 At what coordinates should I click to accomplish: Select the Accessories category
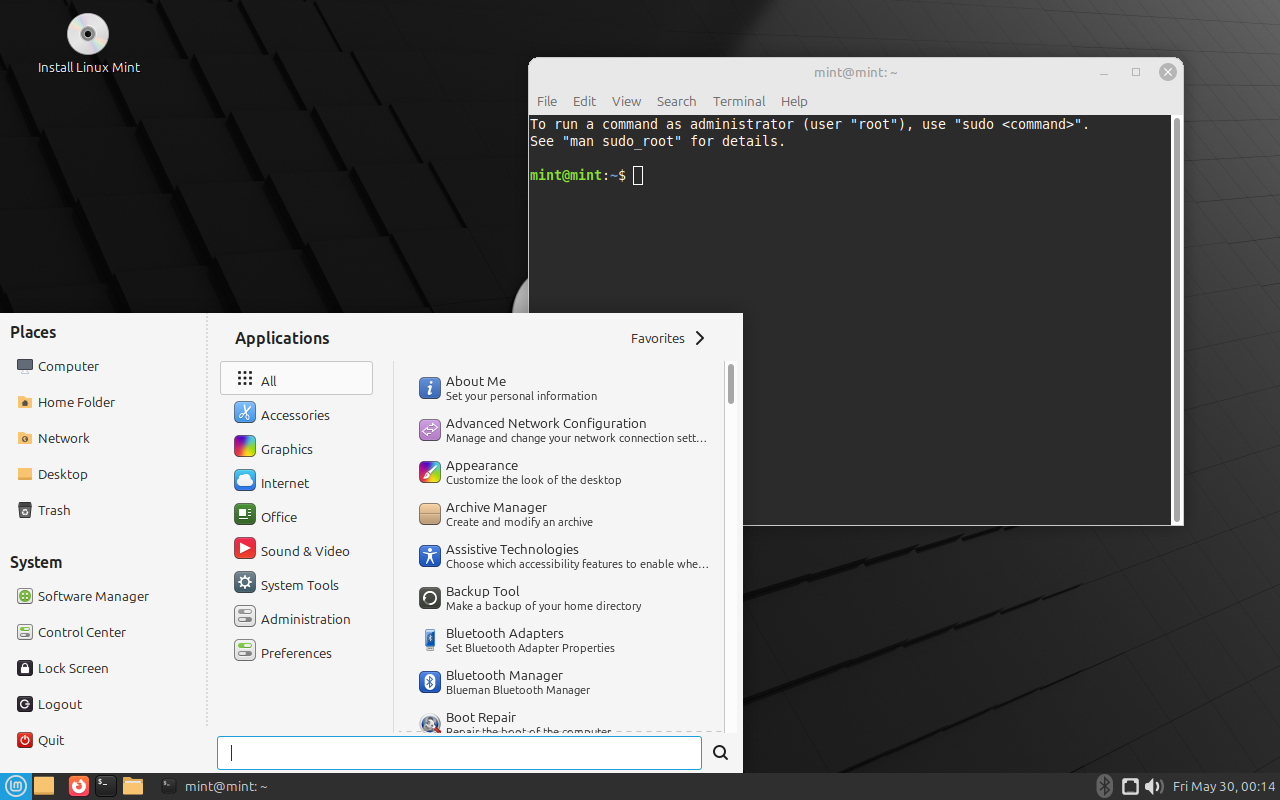click(x=296, y=413)
